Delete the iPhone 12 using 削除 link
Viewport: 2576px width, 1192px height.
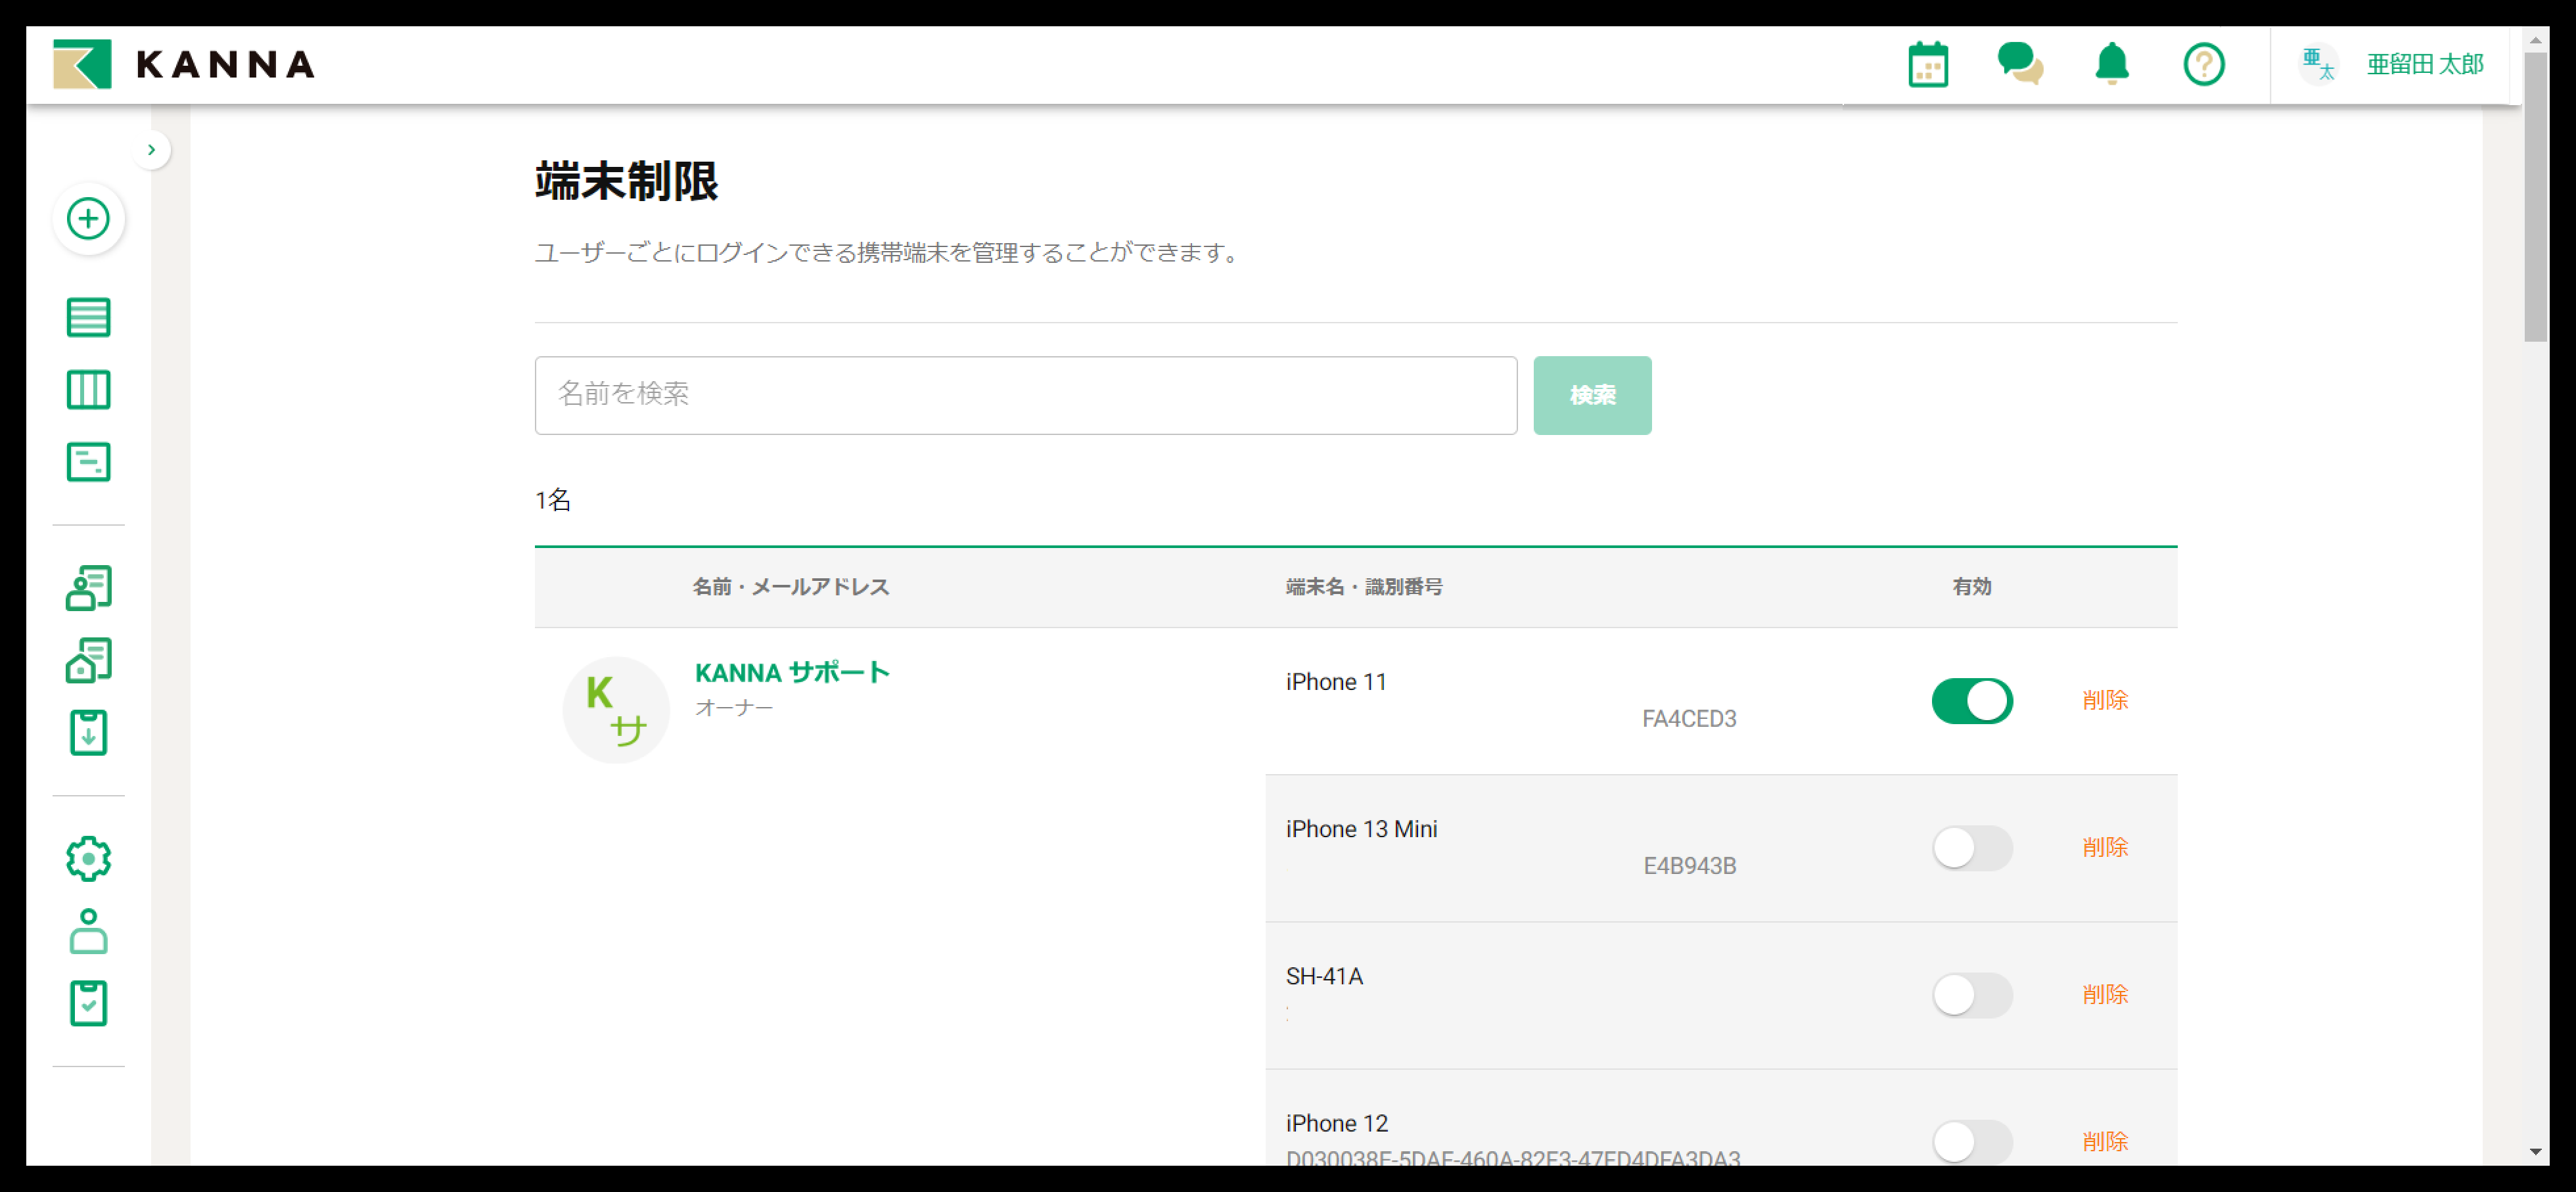[x=2105, y=1141]
